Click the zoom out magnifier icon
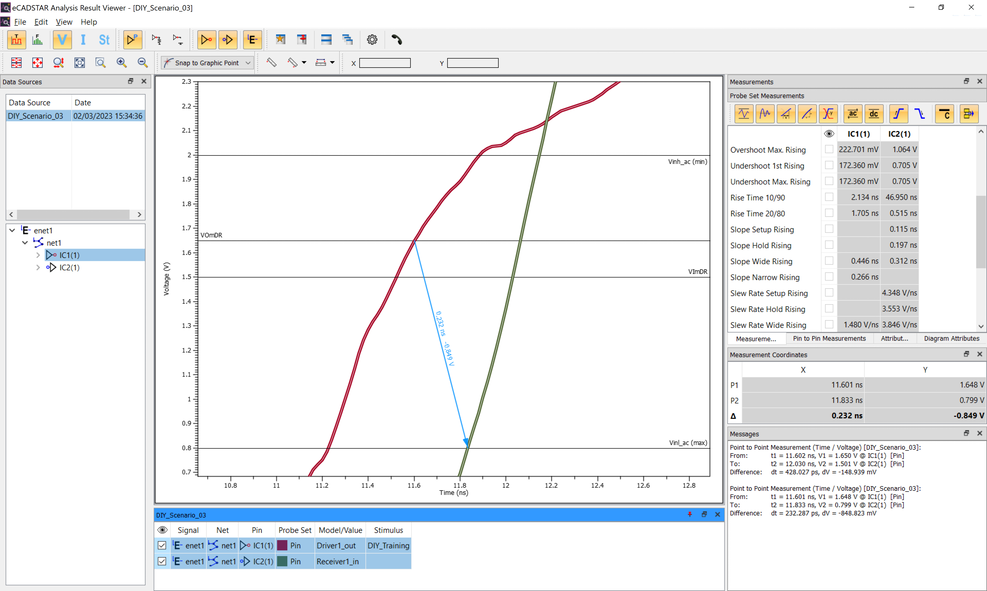 tap(143, 63)
